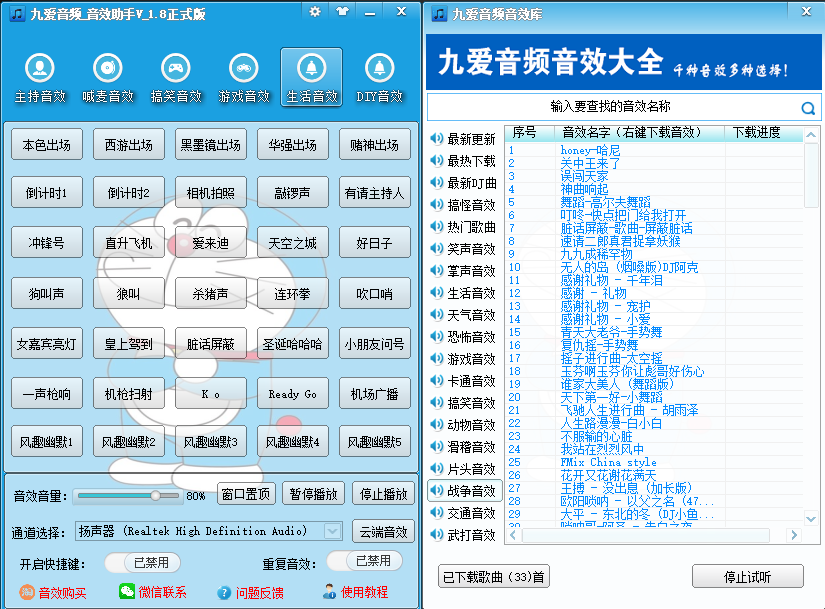Open the 问题反馈 link
Image resolution: width=825 pixels, height=609 pixels.
coord(250,593)
